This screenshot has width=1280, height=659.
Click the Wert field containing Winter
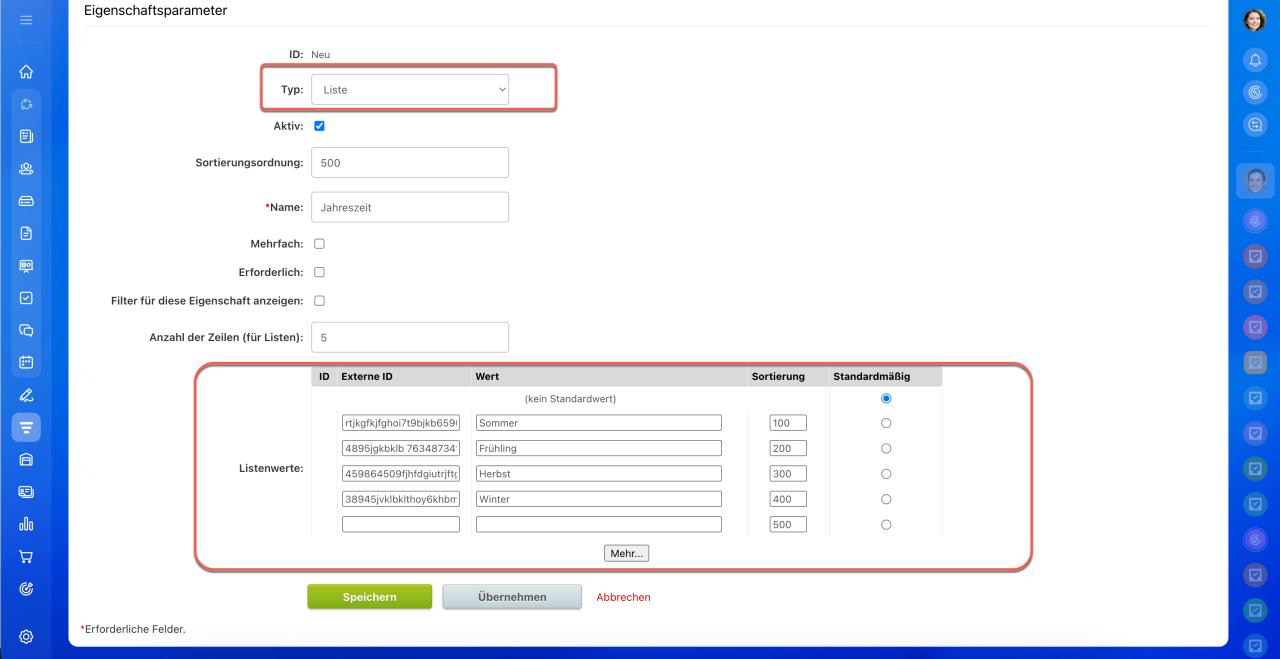coord(599,499)
